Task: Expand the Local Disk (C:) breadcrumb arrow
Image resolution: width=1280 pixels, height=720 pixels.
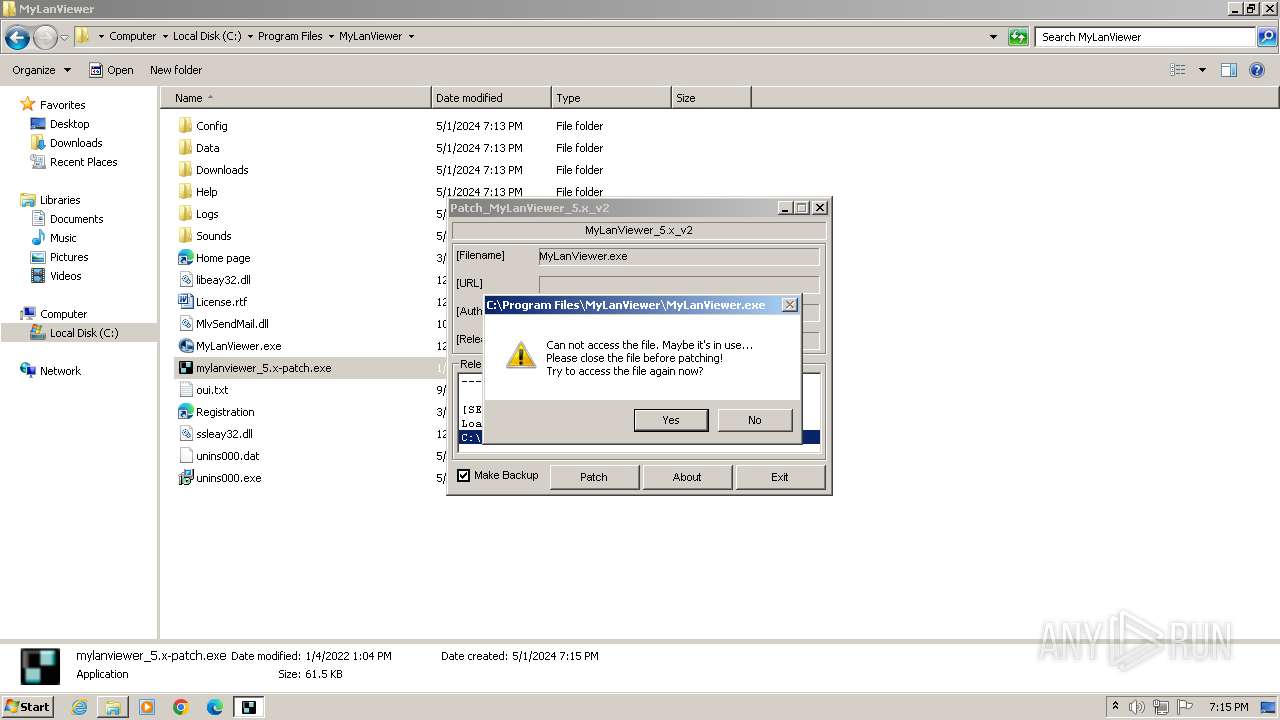Action: [x=250, y=36]
